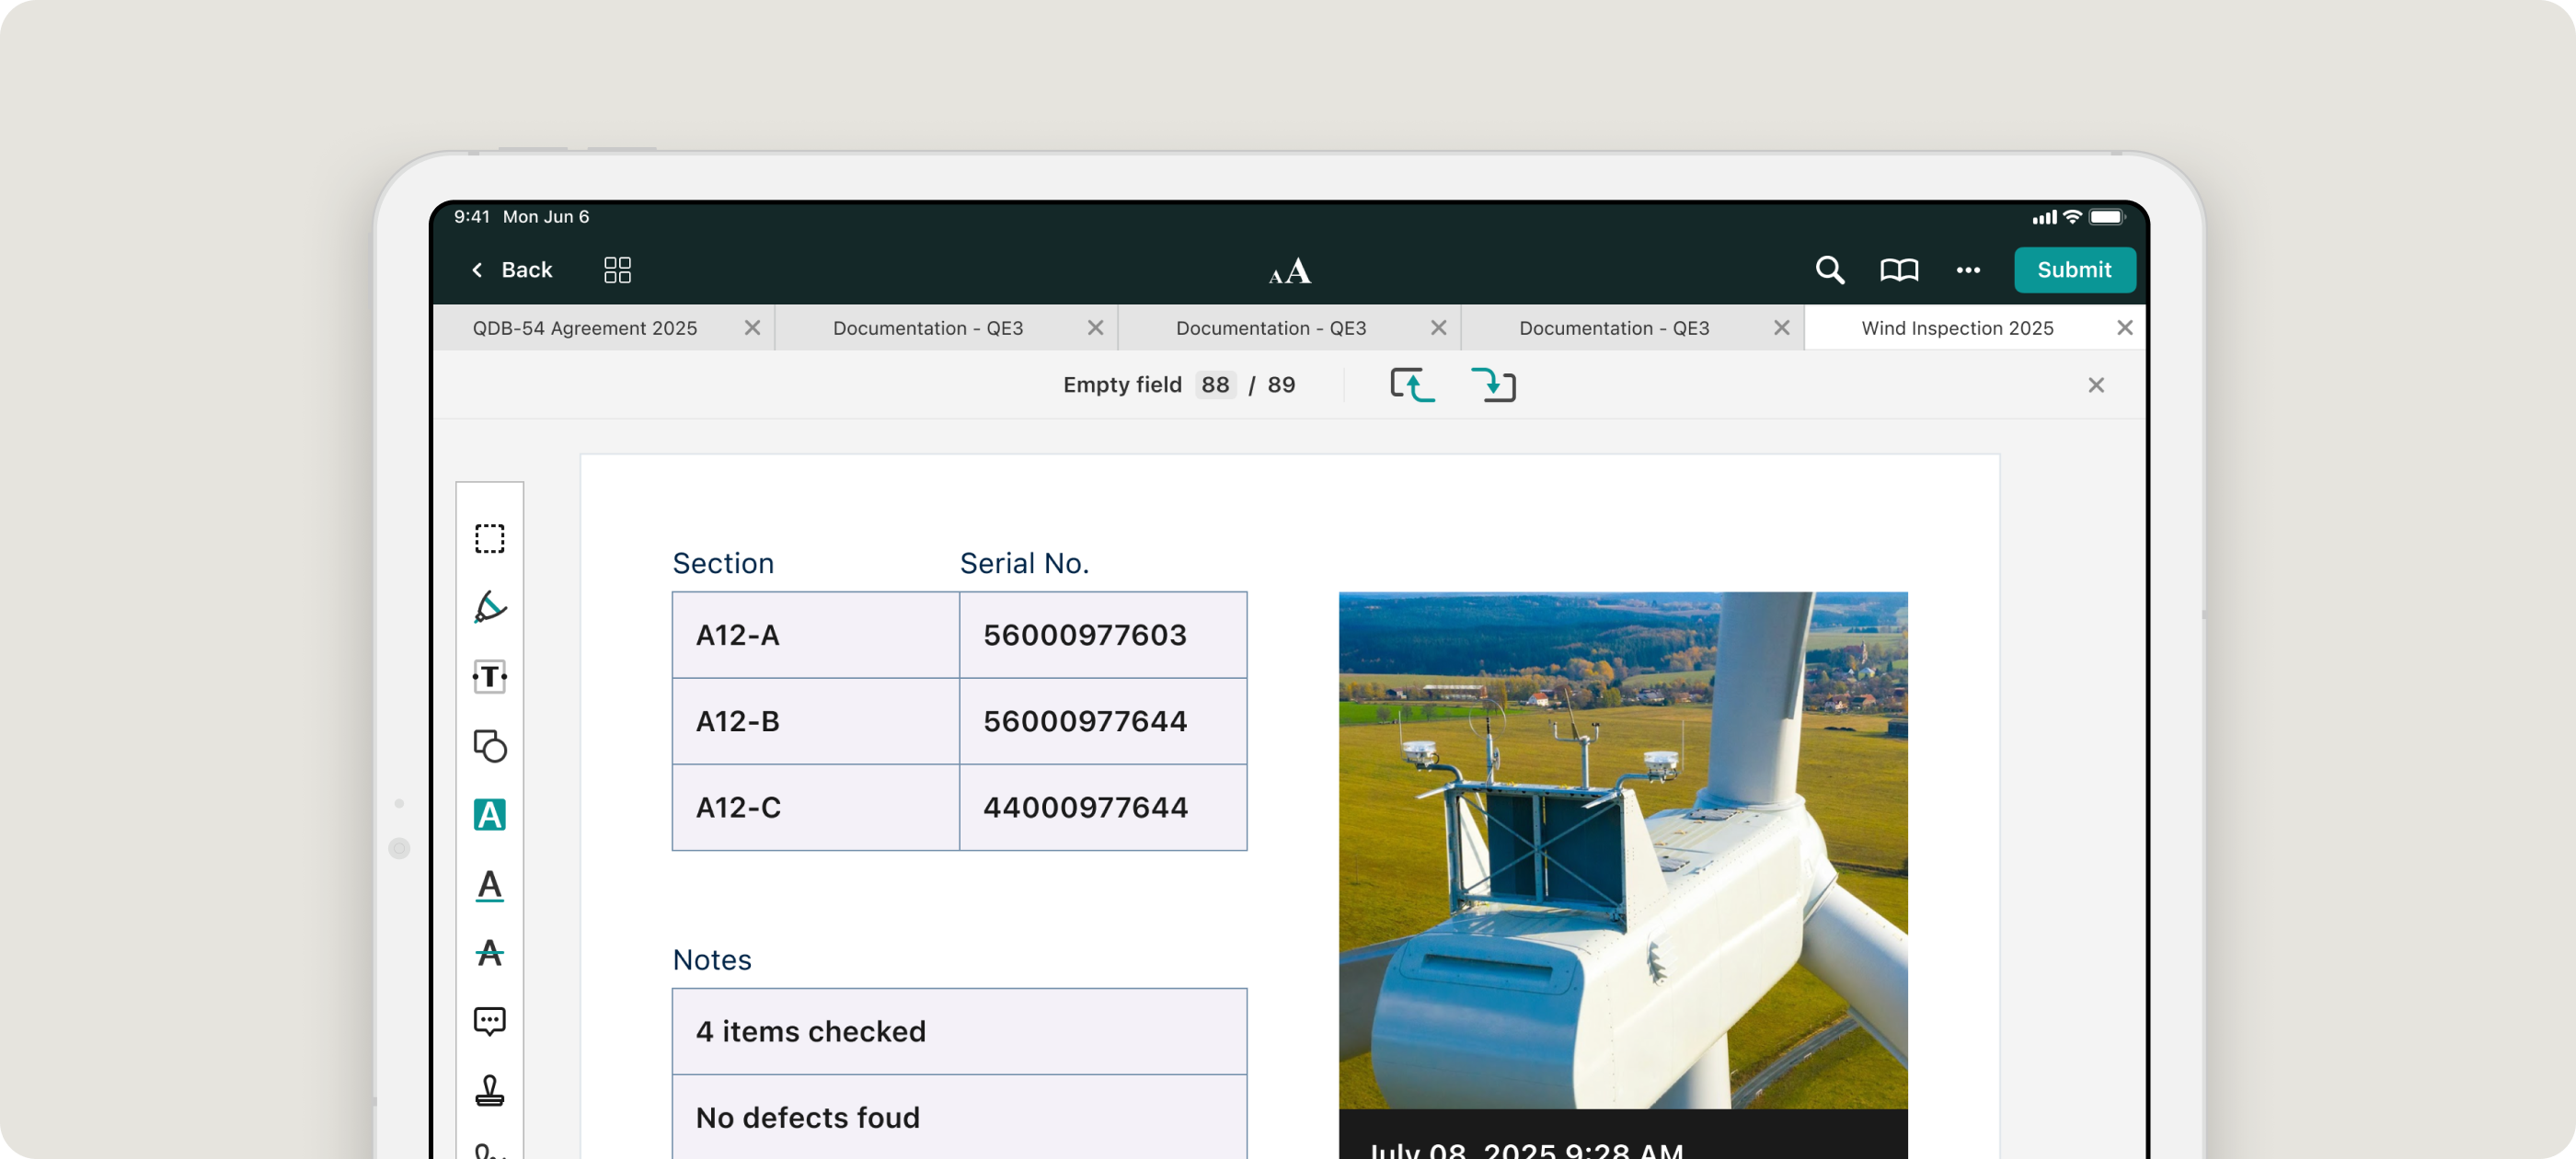Click the A12-C serial number field
The height and width of the screenshot is (1159, 2576).
1102,807
